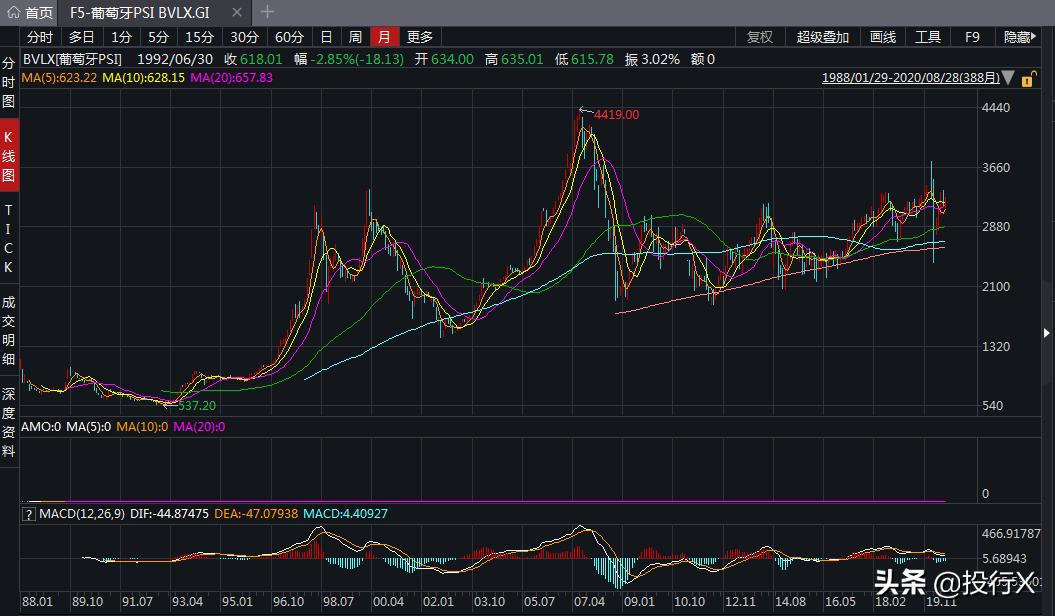Click the 超级叠加 button
Viewport: 1055px width, 616px height.
(822, 37)
